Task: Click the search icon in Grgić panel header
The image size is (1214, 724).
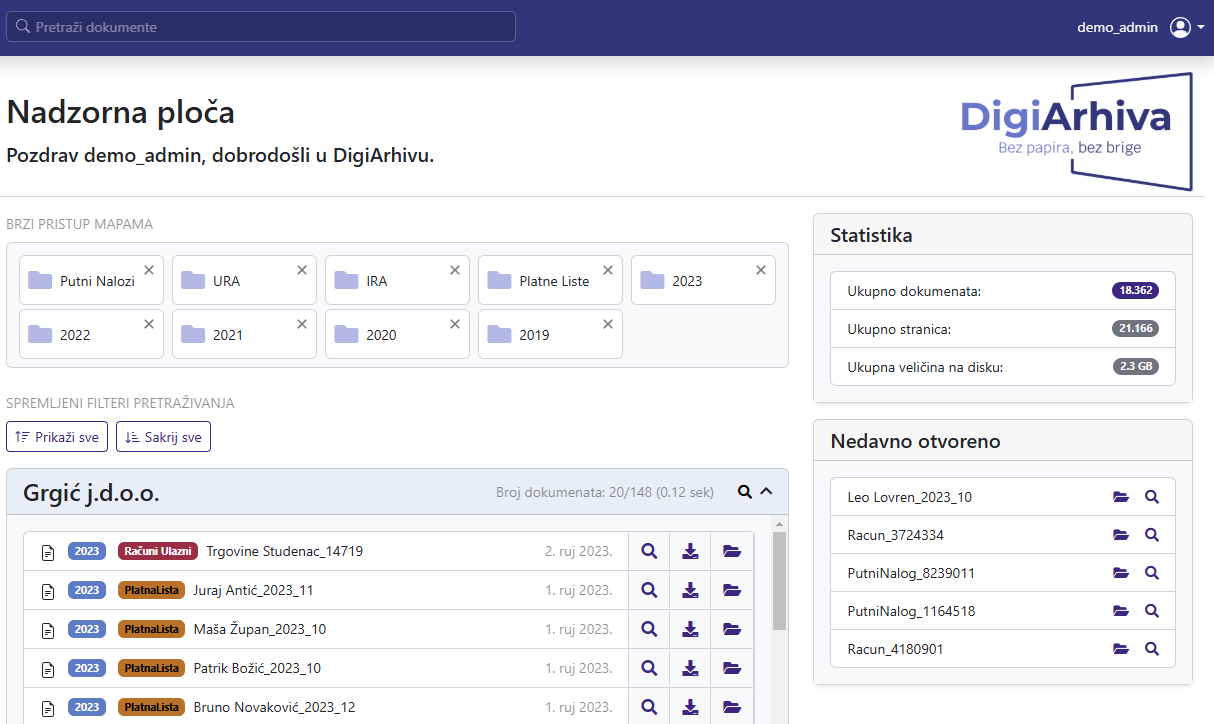Action: 744,491
